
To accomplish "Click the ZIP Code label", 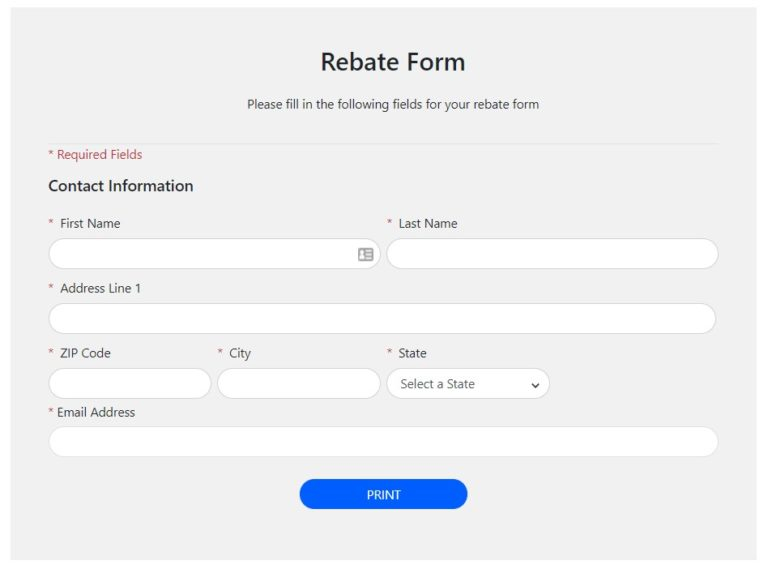I will point(85,353).
